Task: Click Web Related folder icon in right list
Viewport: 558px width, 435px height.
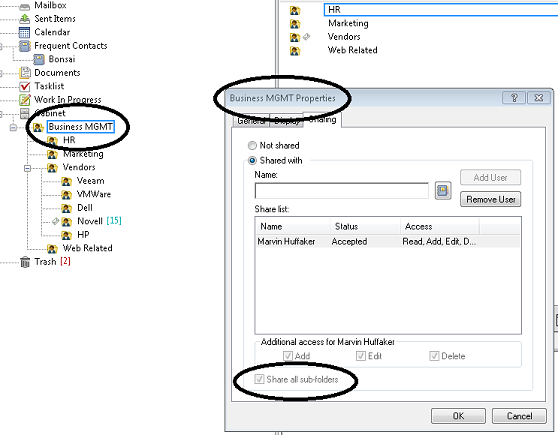Action: (x=295, y=51)
